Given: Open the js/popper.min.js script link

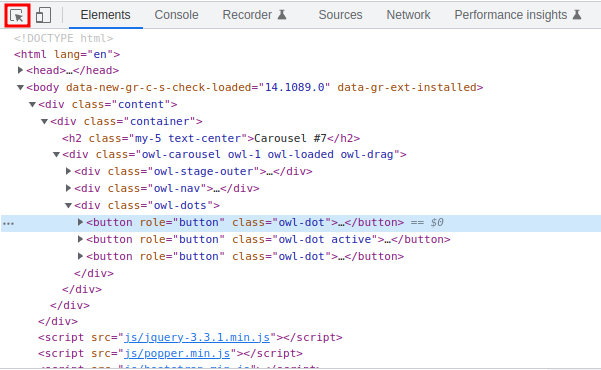Looking at the screenshot, I should click(x=177, y=354).
